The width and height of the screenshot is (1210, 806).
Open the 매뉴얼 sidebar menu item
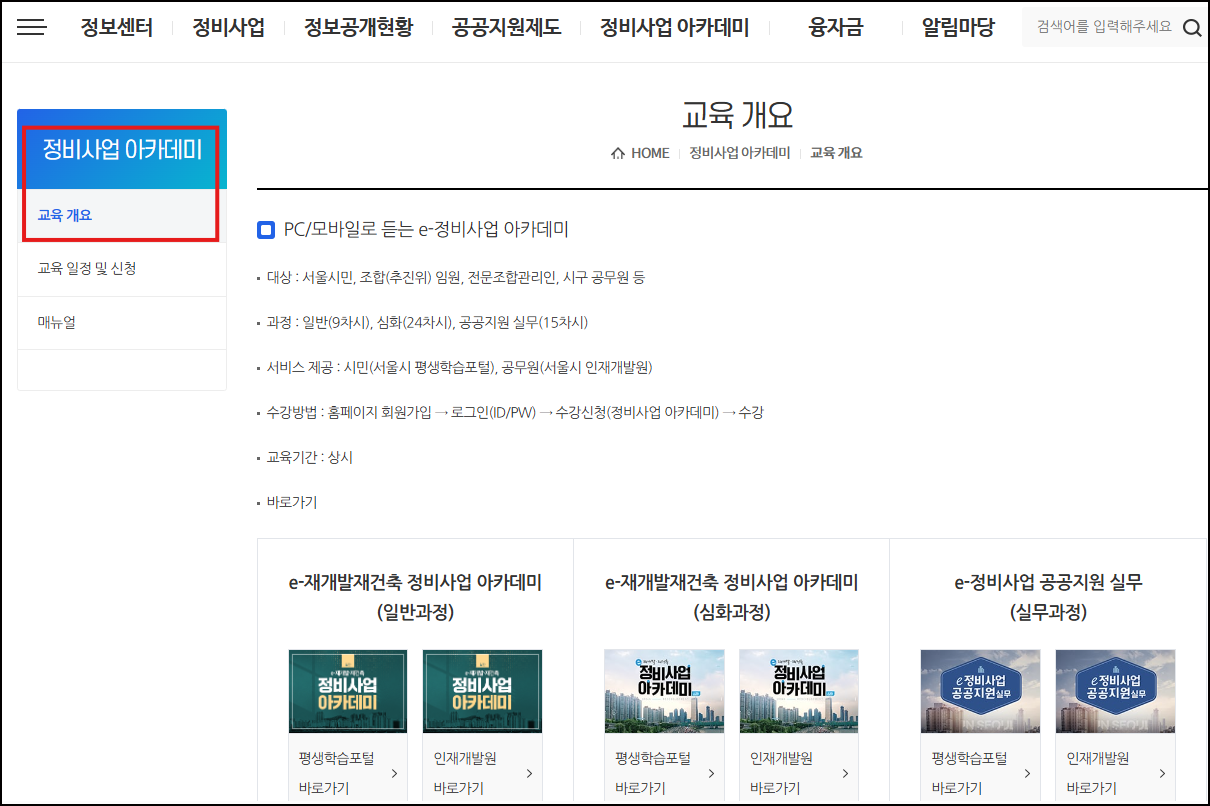120,322
